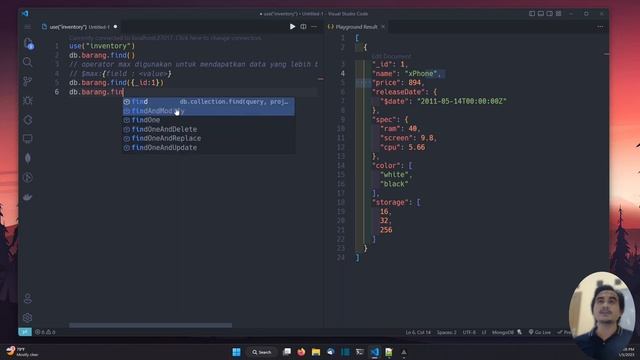This screenshot has width=640, height=360.
Task: Change the MongoDB language mode
Action: (503, 332)
